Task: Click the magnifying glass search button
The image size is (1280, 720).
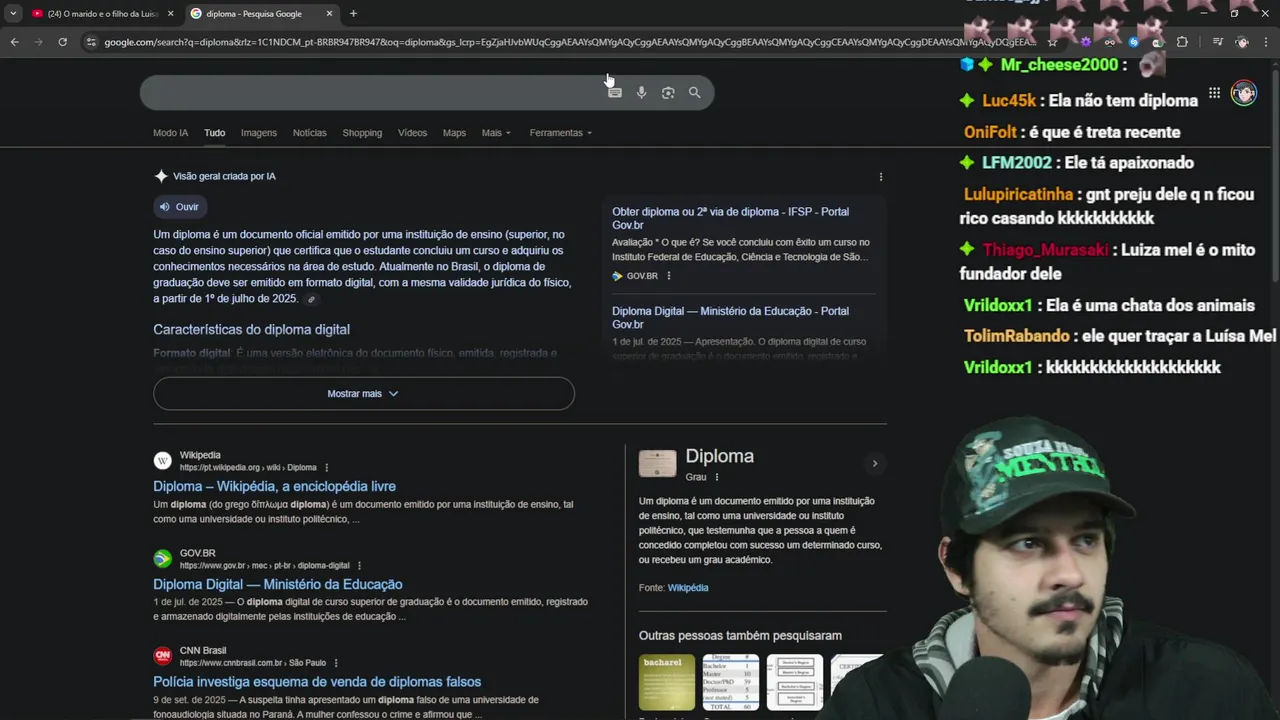Action: pos(695,93)
